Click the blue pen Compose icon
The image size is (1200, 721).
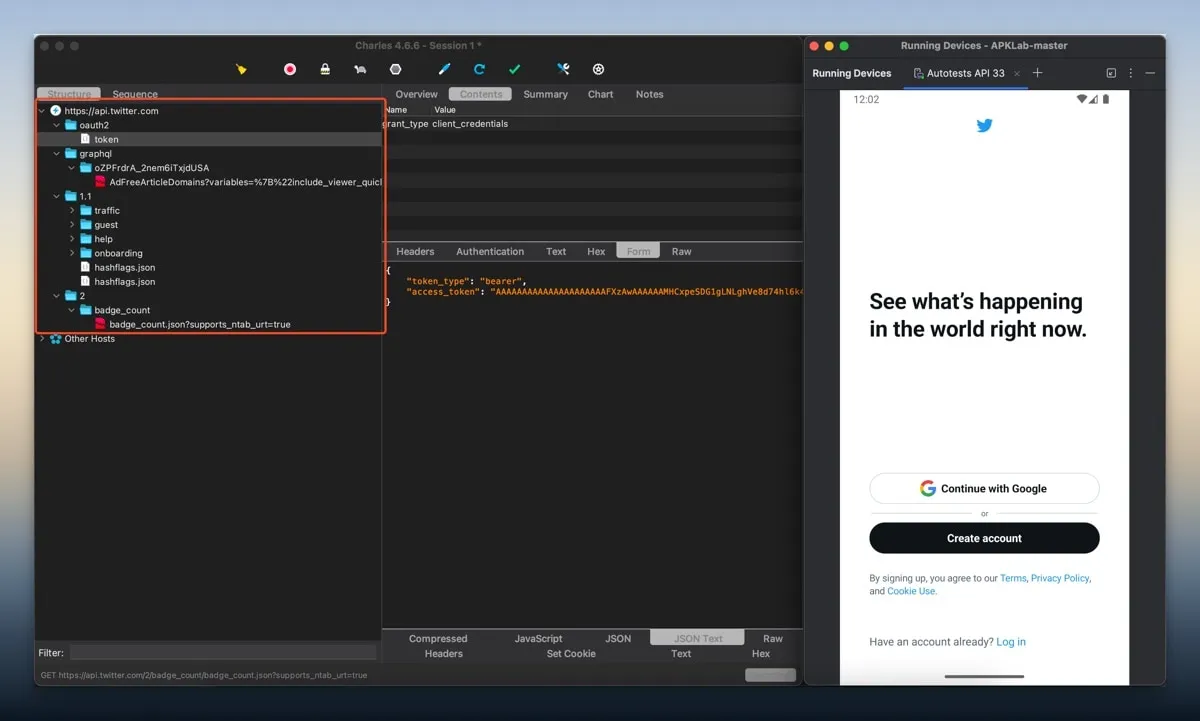(445, 69)
